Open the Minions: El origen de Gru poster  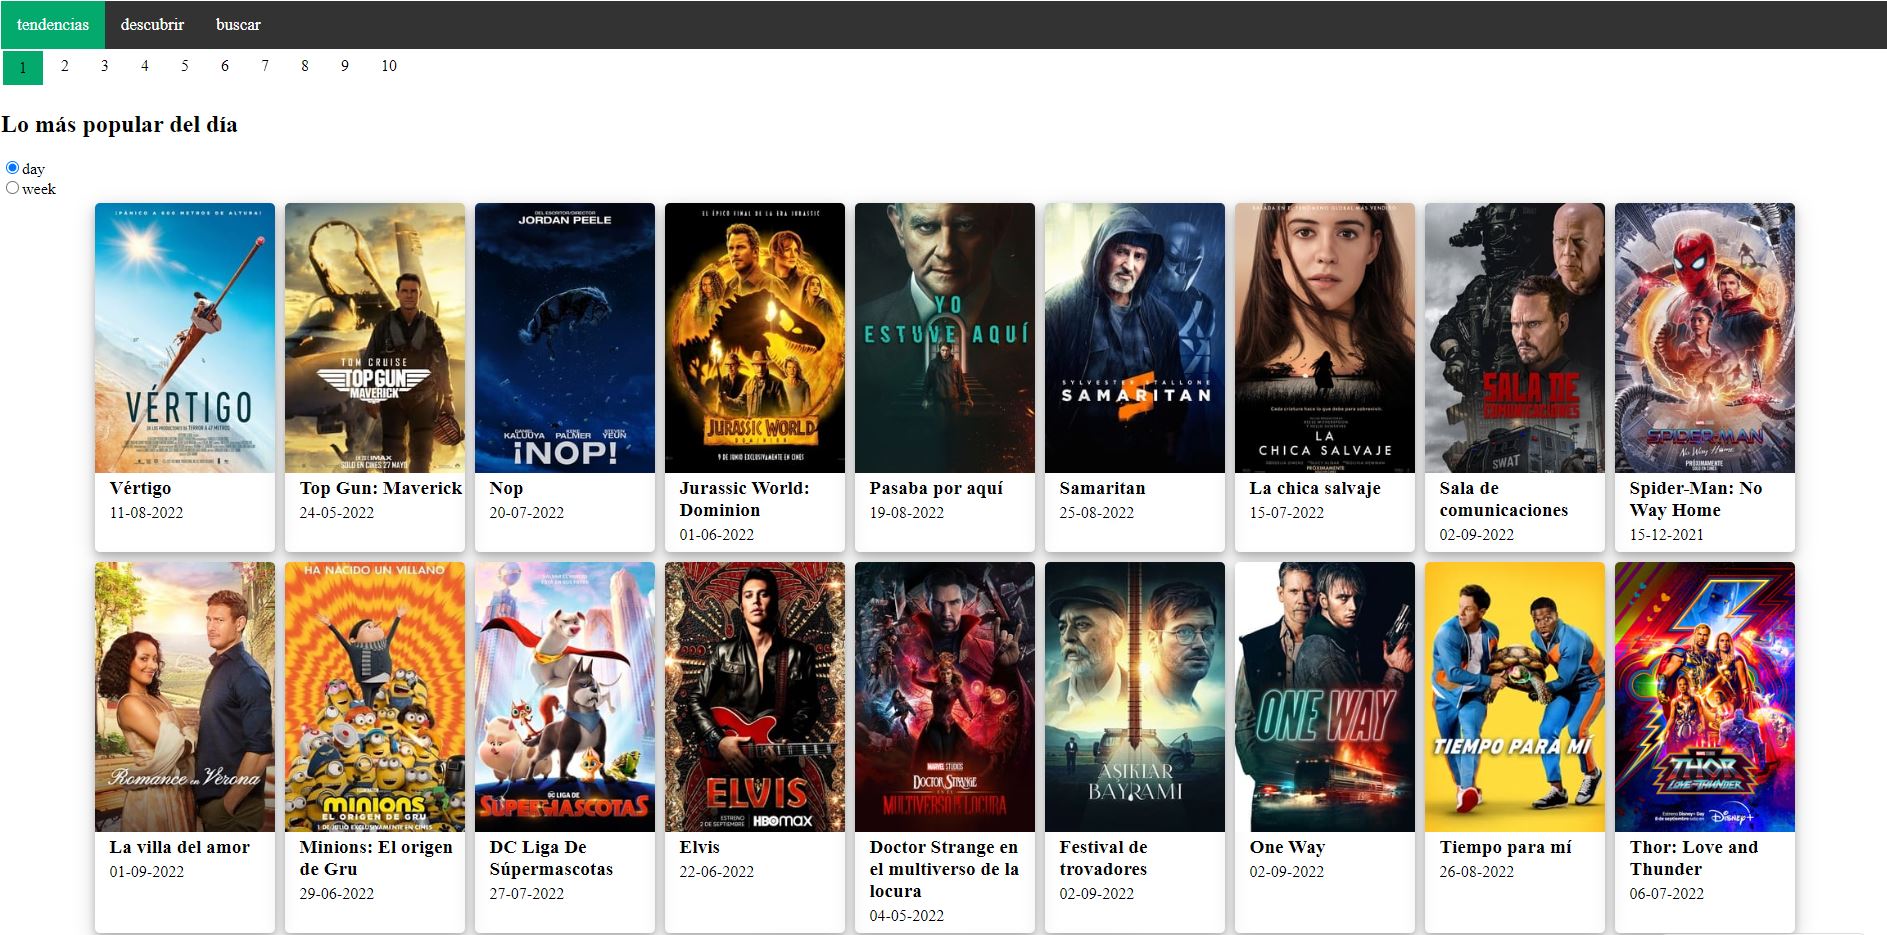click(374, 697)
